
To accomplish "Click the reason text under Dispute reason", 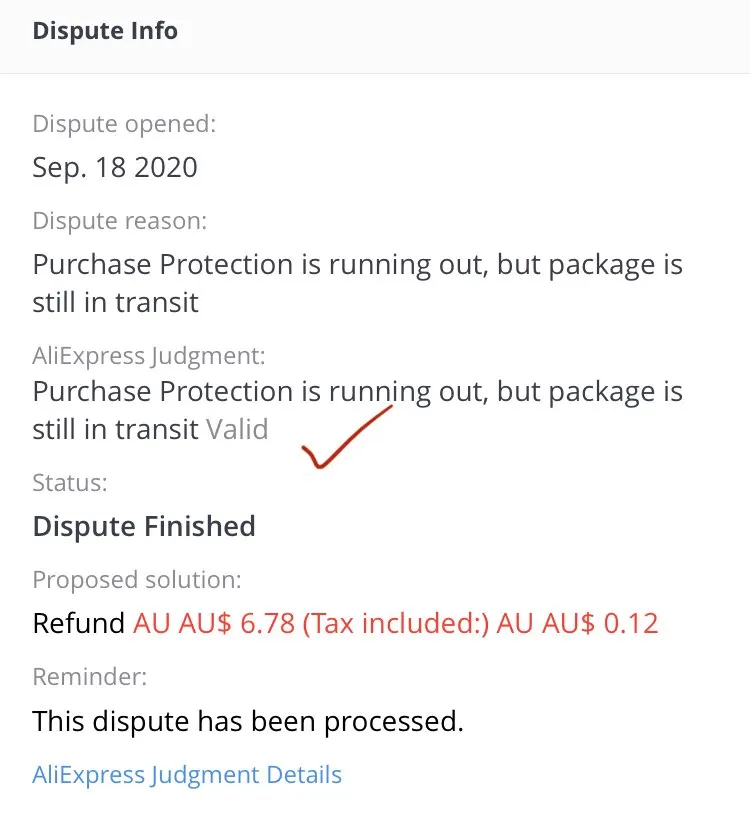I will [x=357, y=283].
